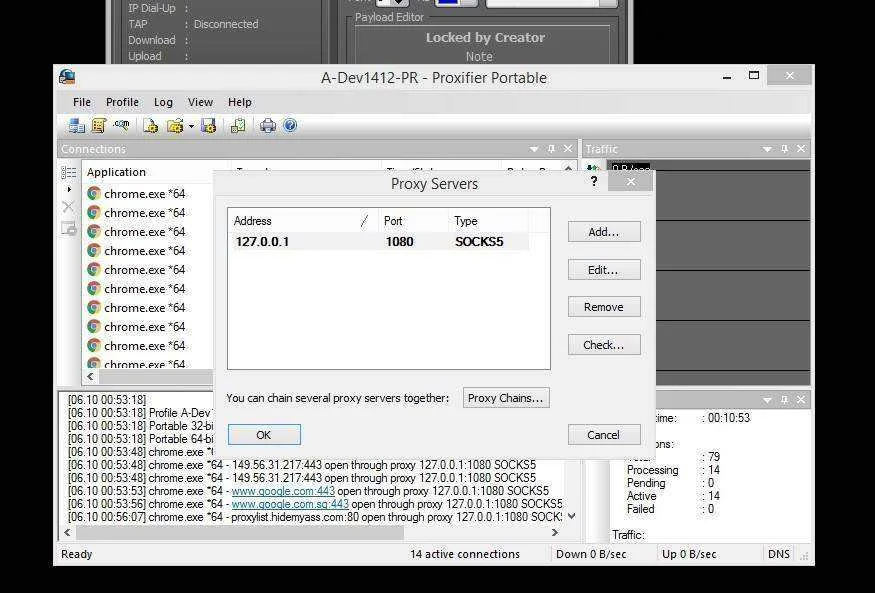This screenshot has width=875, height=593.
Task: Click SOCKS5 type cell in proxy list
Action: pyautogui.click(x=479, y=242)
